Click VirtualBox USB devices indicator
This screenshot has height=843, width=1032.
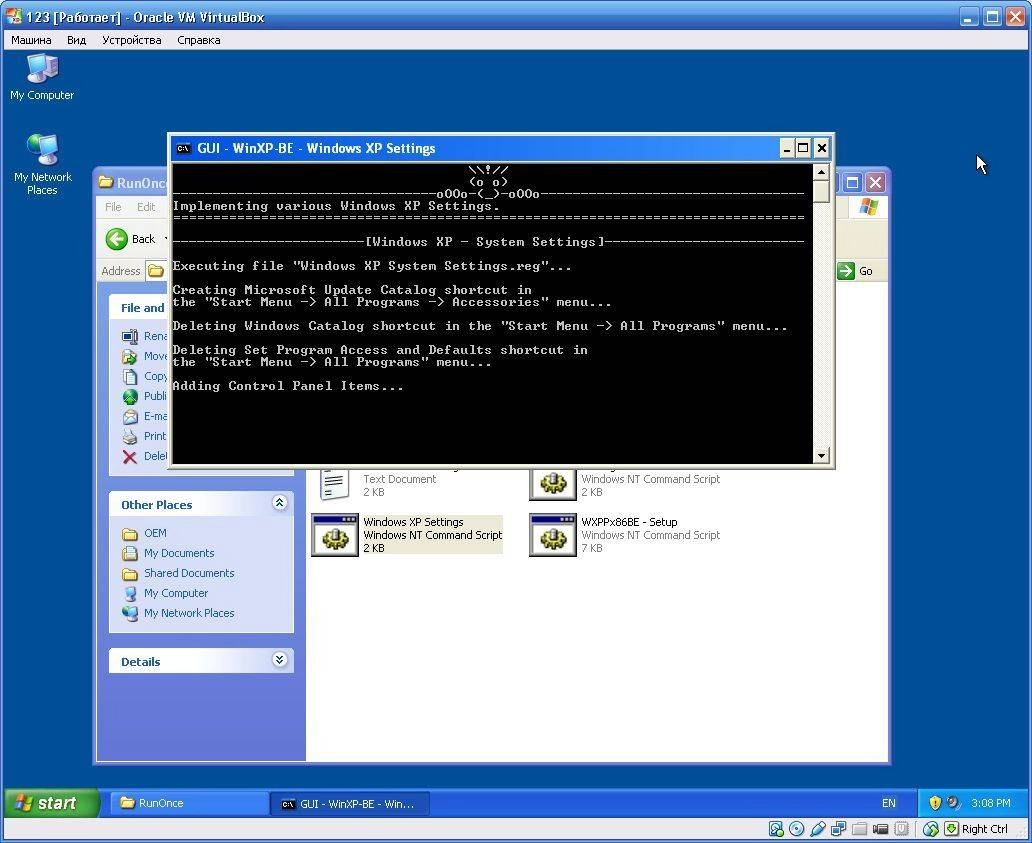click(817, 829)
